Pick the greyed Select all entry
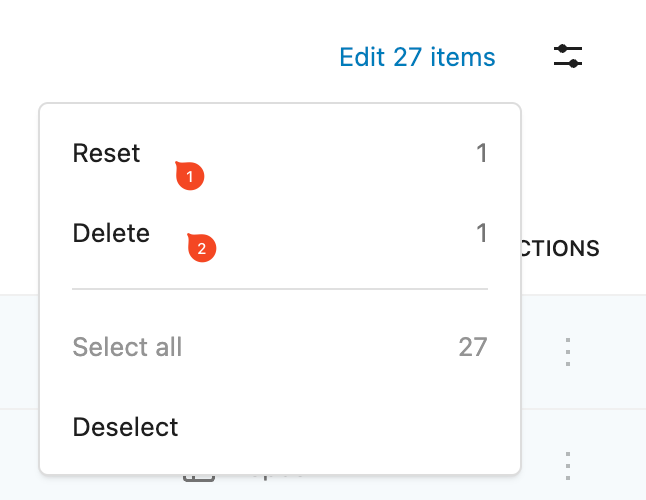 click(280, 347)
